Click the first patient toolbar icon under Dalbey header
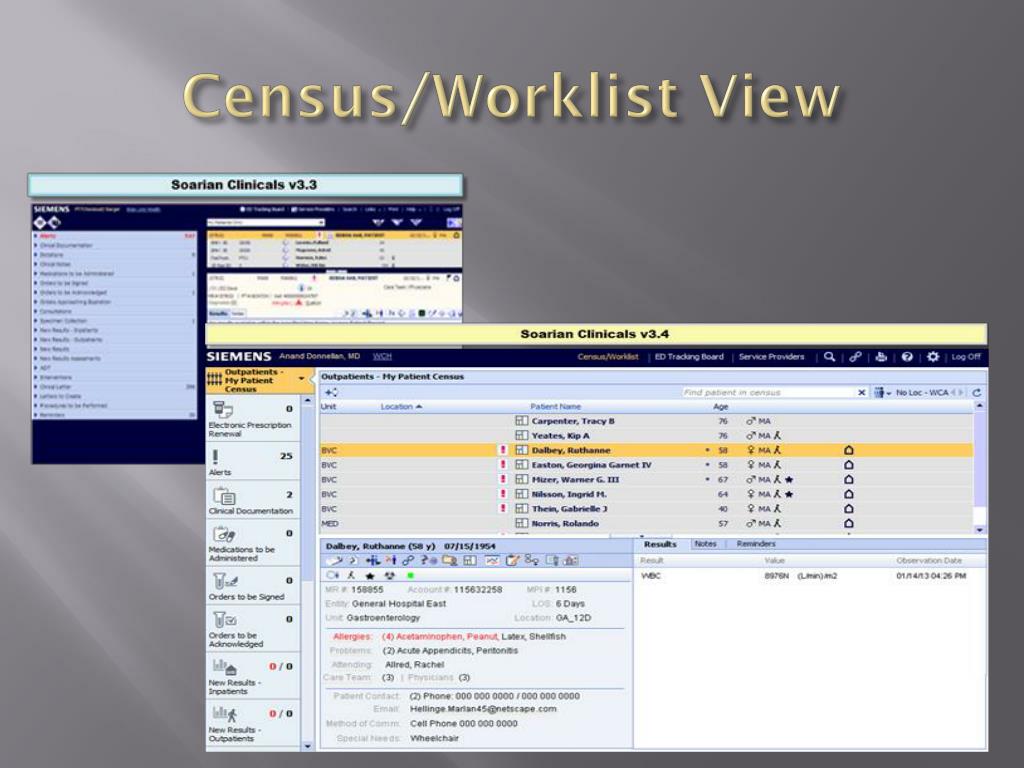1024x768 pixels. coord(336,560)
